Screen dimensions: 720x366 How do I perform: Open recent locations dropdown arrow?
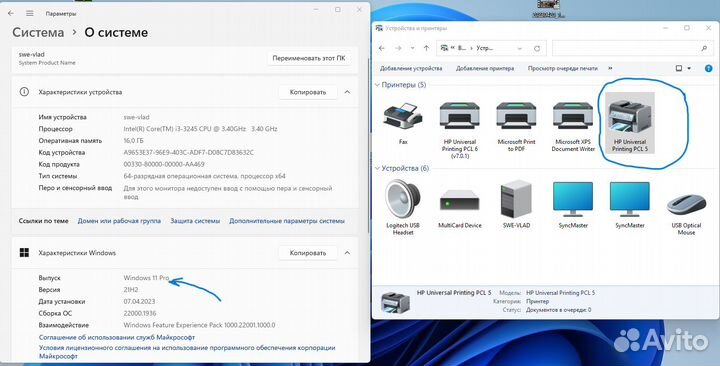click(x=412, y=48)
